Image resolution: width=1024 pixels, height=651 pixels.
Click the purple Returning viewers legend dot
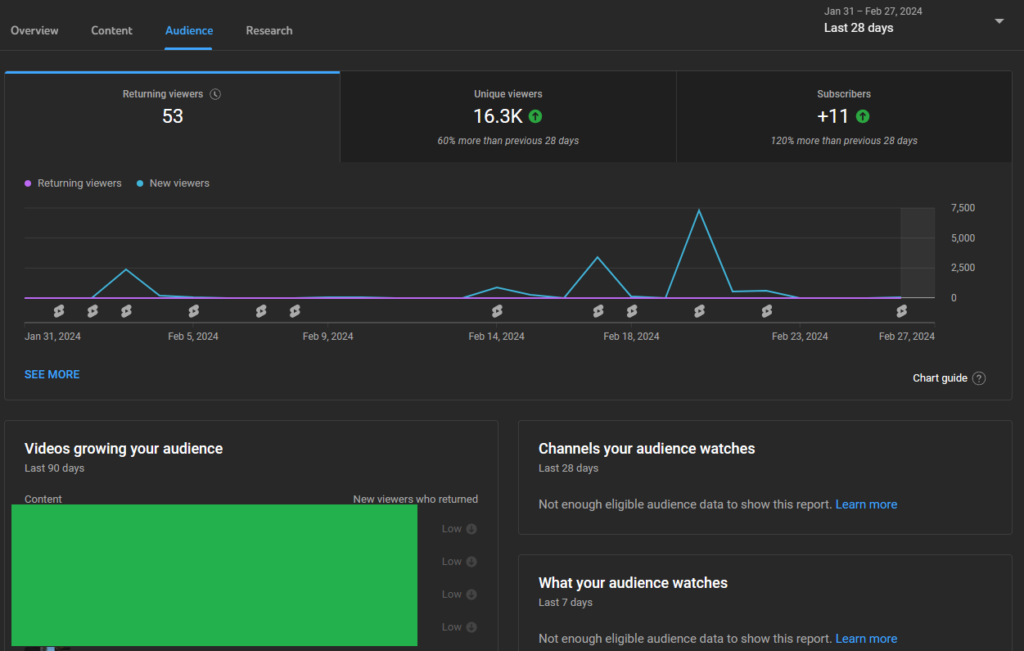tap(28, 184)
